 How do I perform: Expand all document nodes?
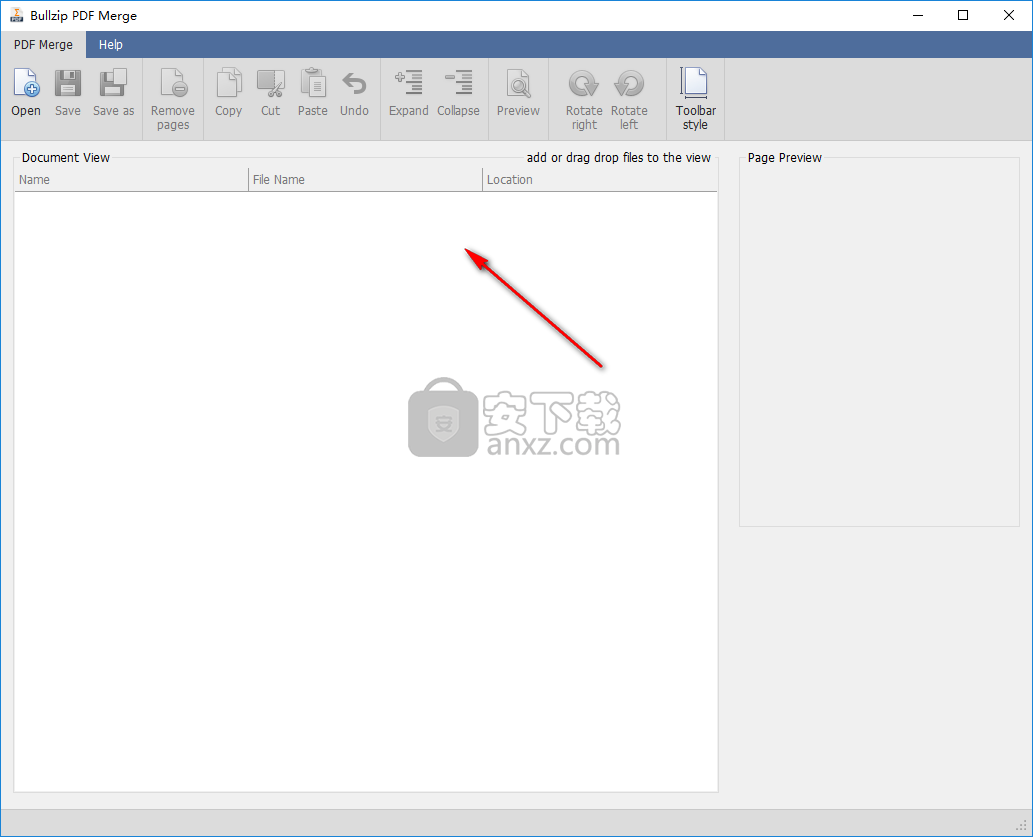[x=408, y=92]
